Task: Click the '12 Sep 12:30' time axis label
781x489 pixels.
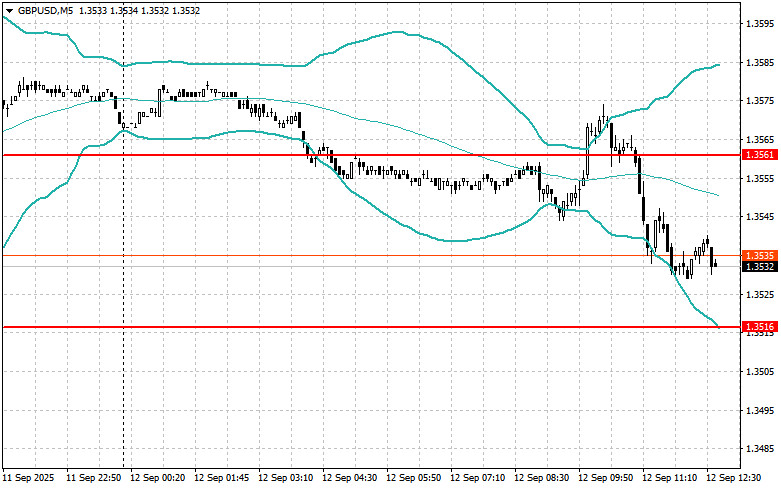Action: click(734, 478)
